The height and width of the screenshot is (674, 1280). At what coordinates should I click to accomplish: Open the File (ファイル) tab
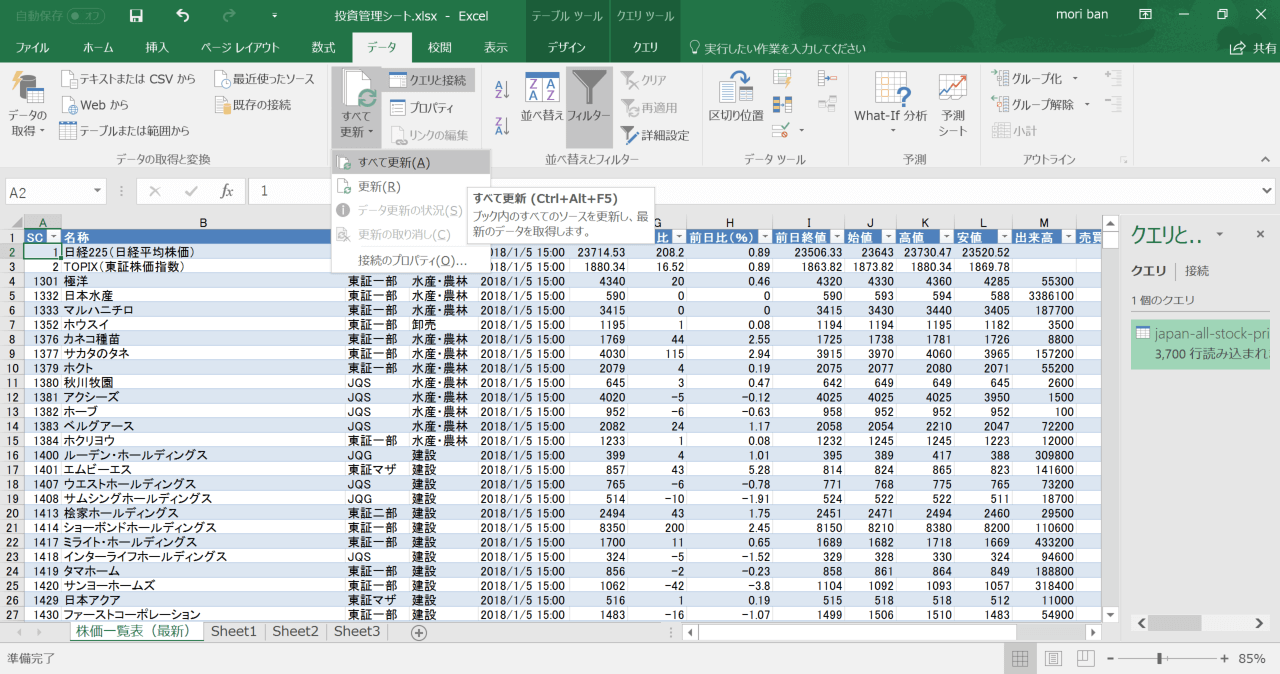[x=33, y=48]
